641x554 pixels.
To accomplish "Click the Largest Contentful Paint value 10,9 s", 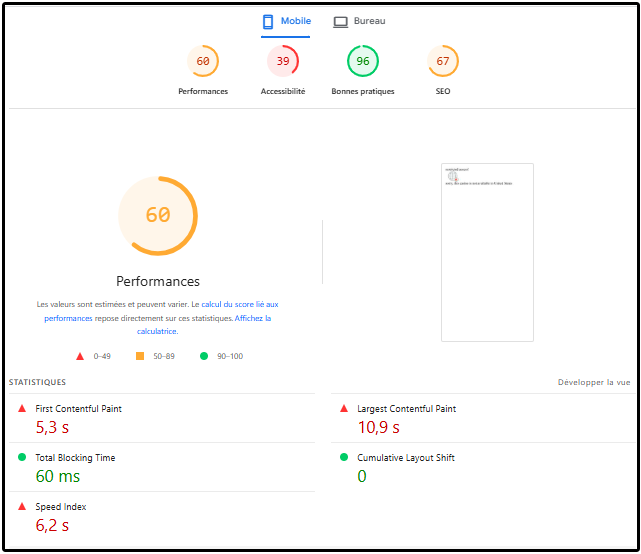I will coord(378,427).
